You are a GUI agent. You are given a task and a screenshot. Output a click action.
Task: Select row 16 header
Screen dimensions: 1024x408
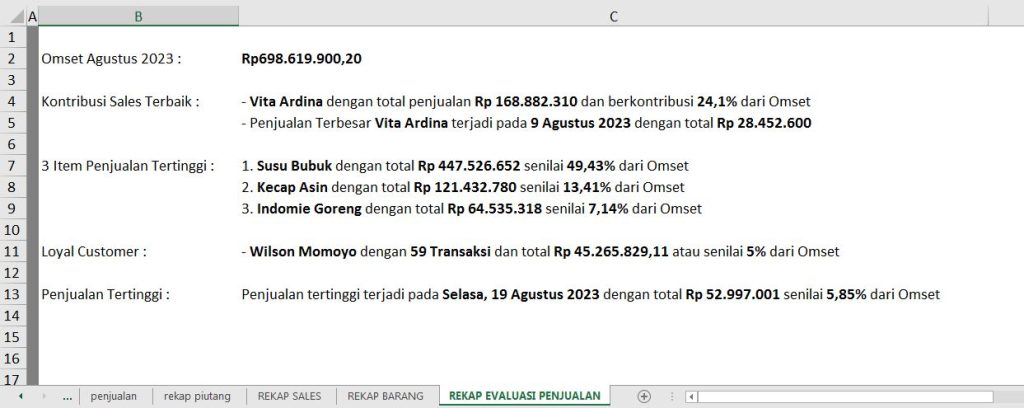click(x=13, y=358)
